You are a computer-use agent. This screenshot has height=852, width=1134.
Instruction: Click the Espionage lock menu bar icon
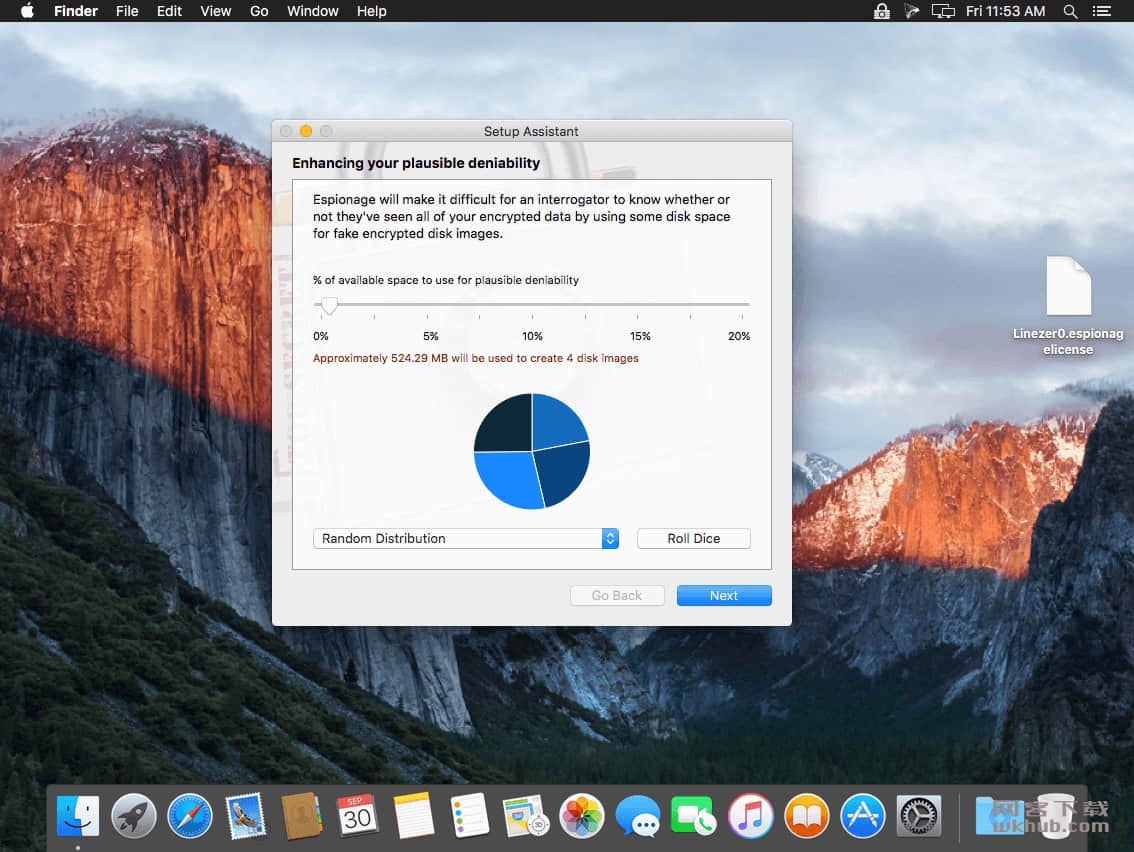[882, 11]
